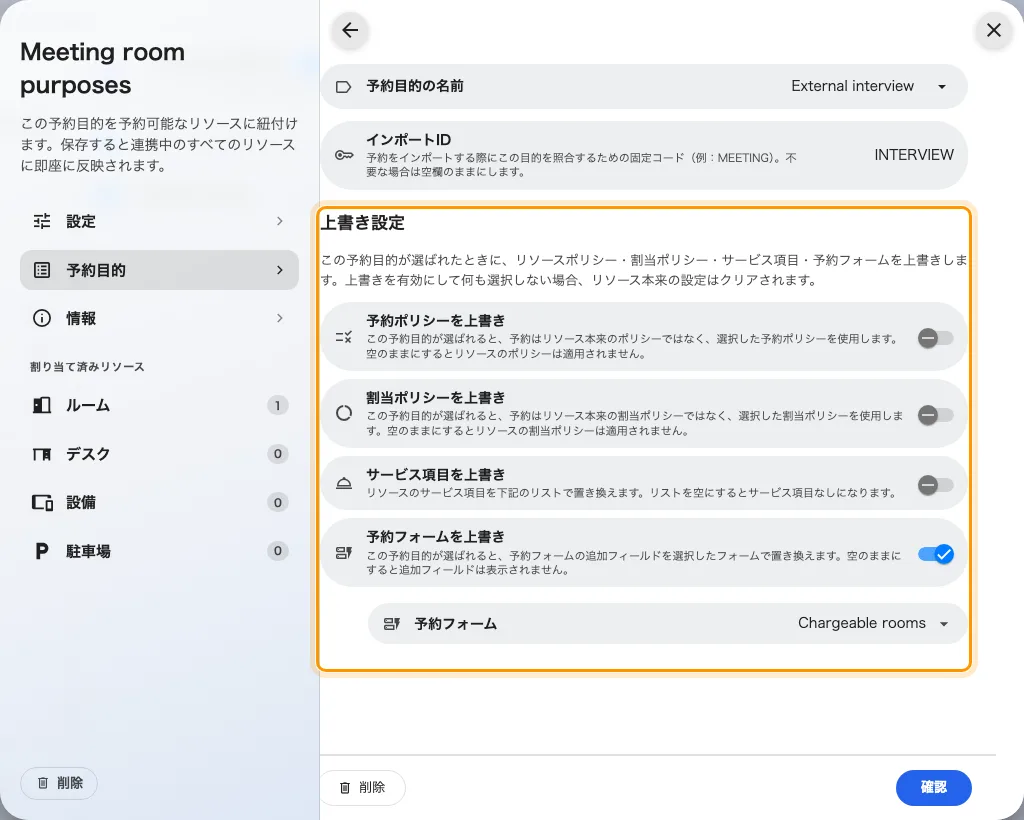Click the 削除 button in the left sidebar
This screenshot has height=820, width=1024.
(59, 783)
